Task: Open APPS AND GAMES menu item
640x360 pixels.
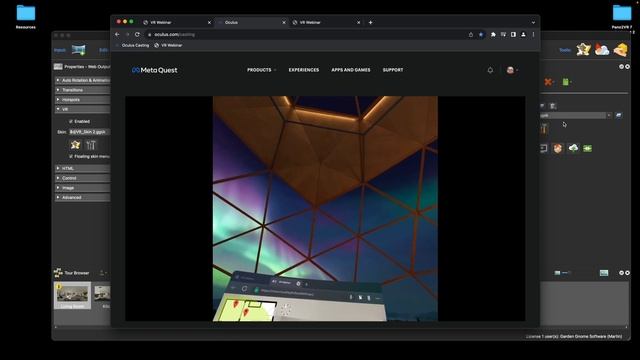Action: 351,70
